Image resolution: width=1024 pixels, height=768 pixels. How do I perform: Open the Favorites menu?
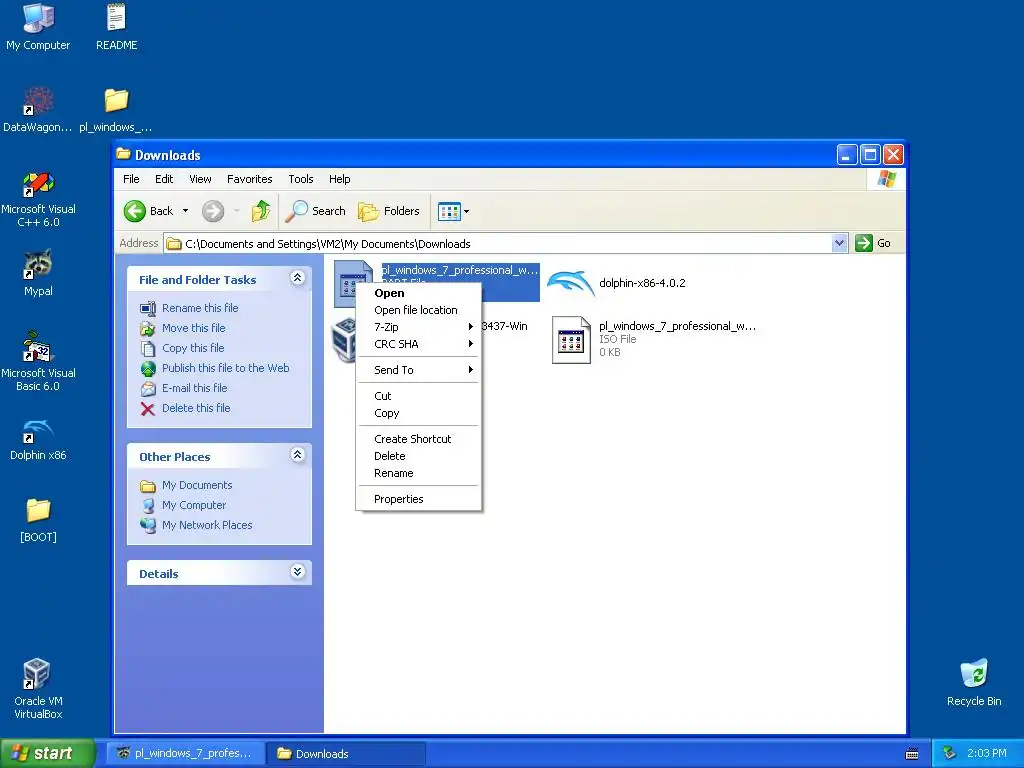249,179
